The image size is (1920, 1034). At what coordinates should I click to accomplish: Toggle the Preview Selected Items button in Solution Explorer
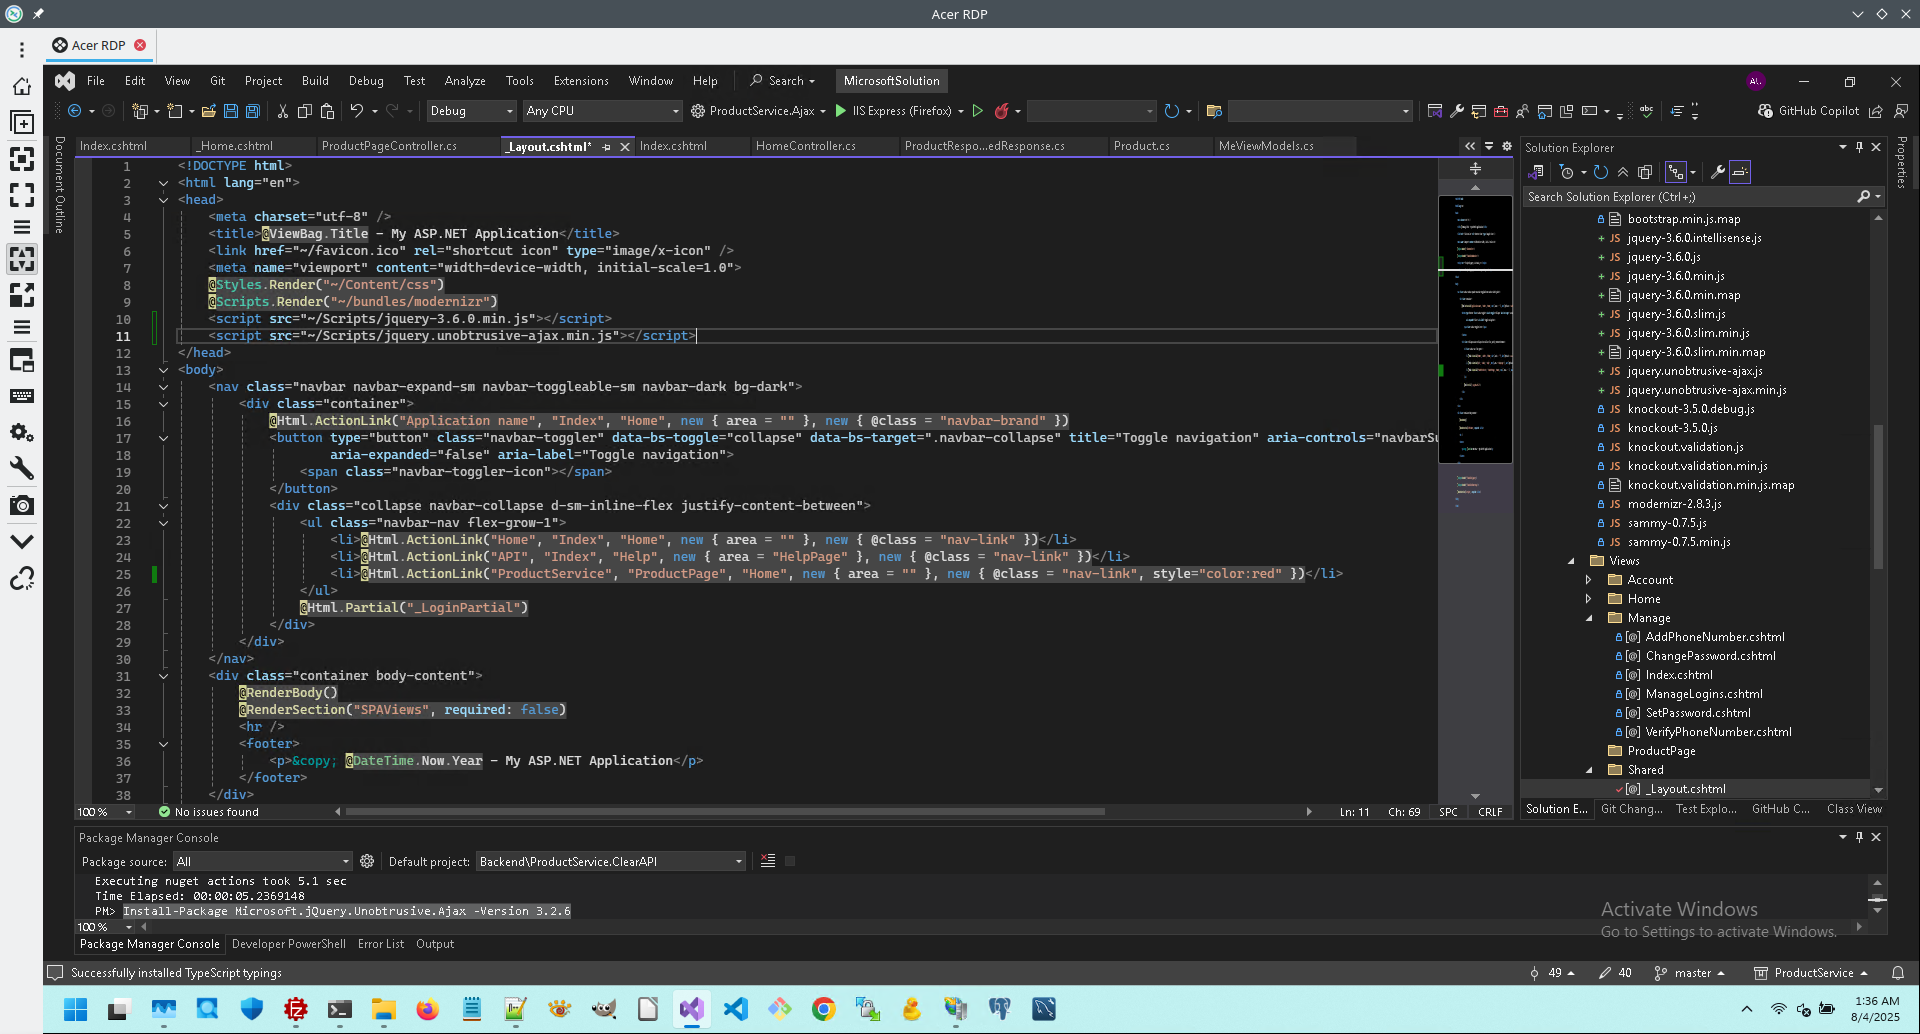(x=1740, y=172)
